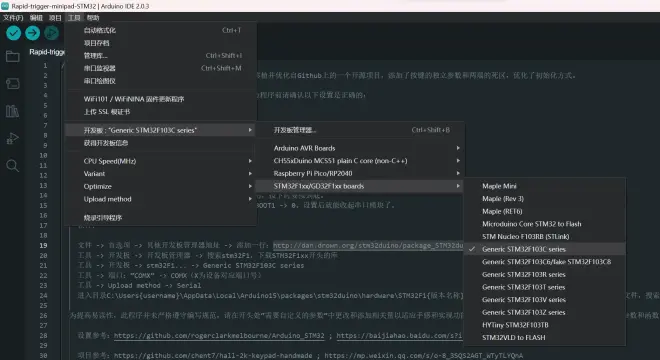
Task: Select the Maple Mini board
Action: pyautogui.click(x=545, y=186)
